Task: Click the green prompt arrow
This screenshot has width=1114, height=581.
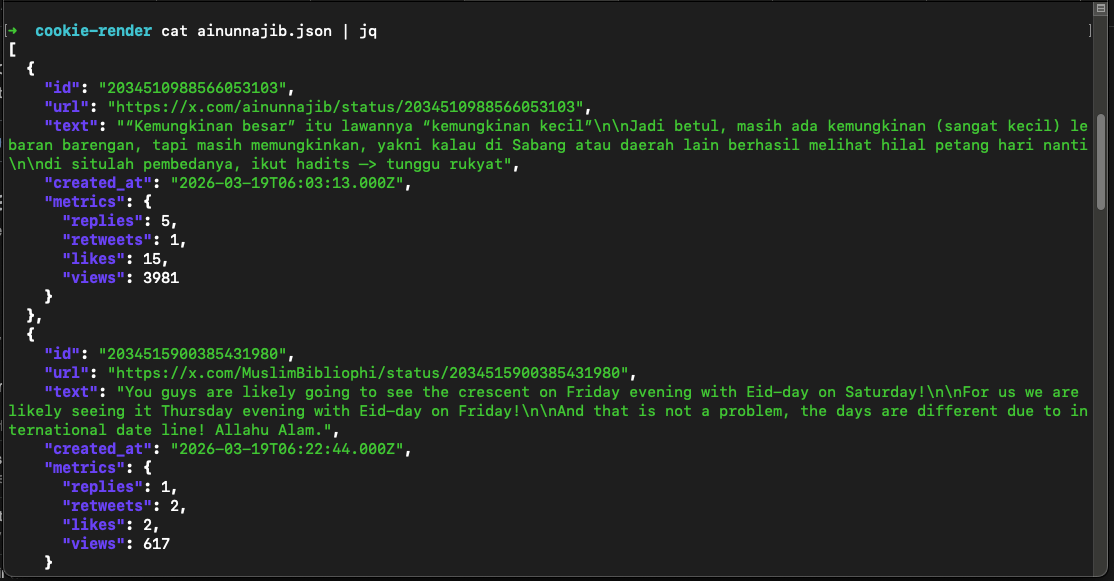Action: (x=12, y=31)
